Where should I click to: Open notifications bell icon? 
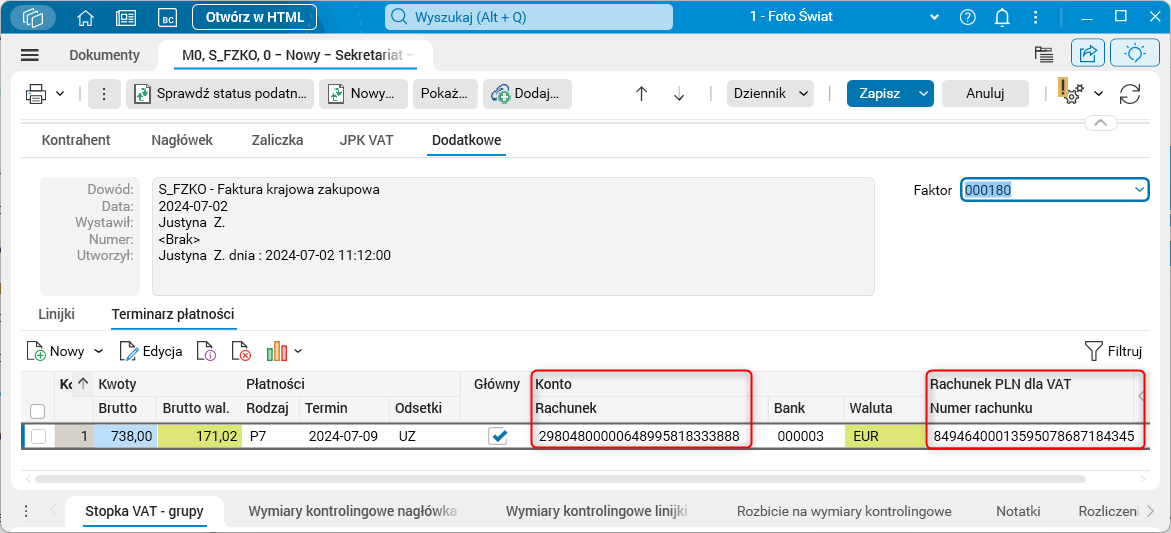[x=1001, y=16]
